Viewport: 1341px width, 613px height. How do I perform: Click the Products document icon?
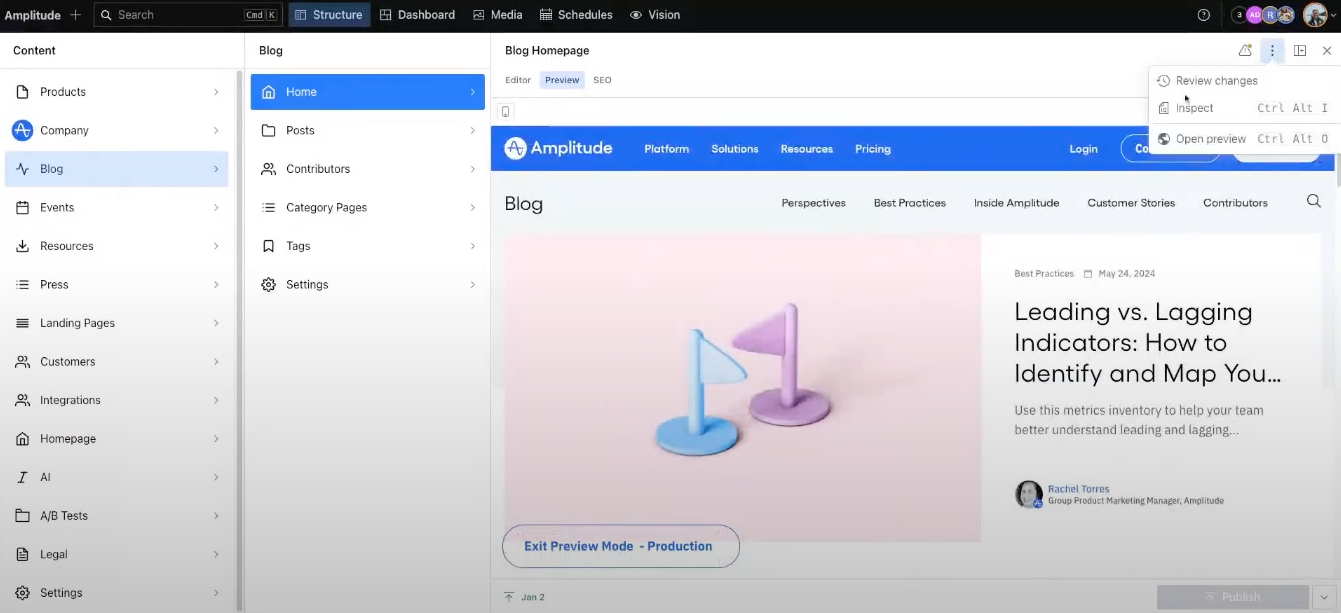(22, 92)
